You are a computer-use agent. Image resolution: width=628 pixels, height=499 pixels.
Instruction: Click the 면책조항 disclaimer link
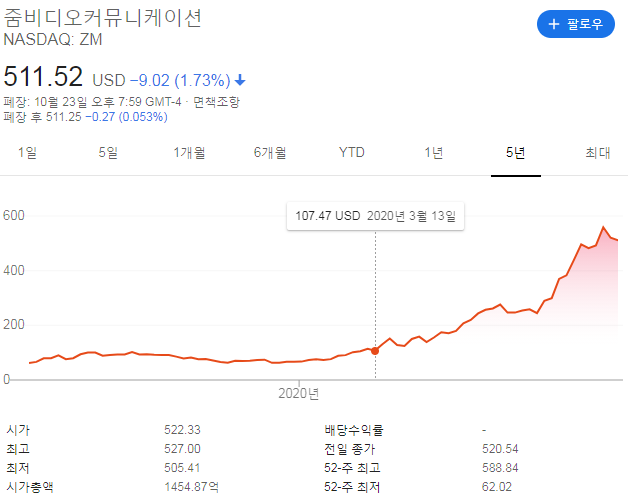(x=216, y=102)
